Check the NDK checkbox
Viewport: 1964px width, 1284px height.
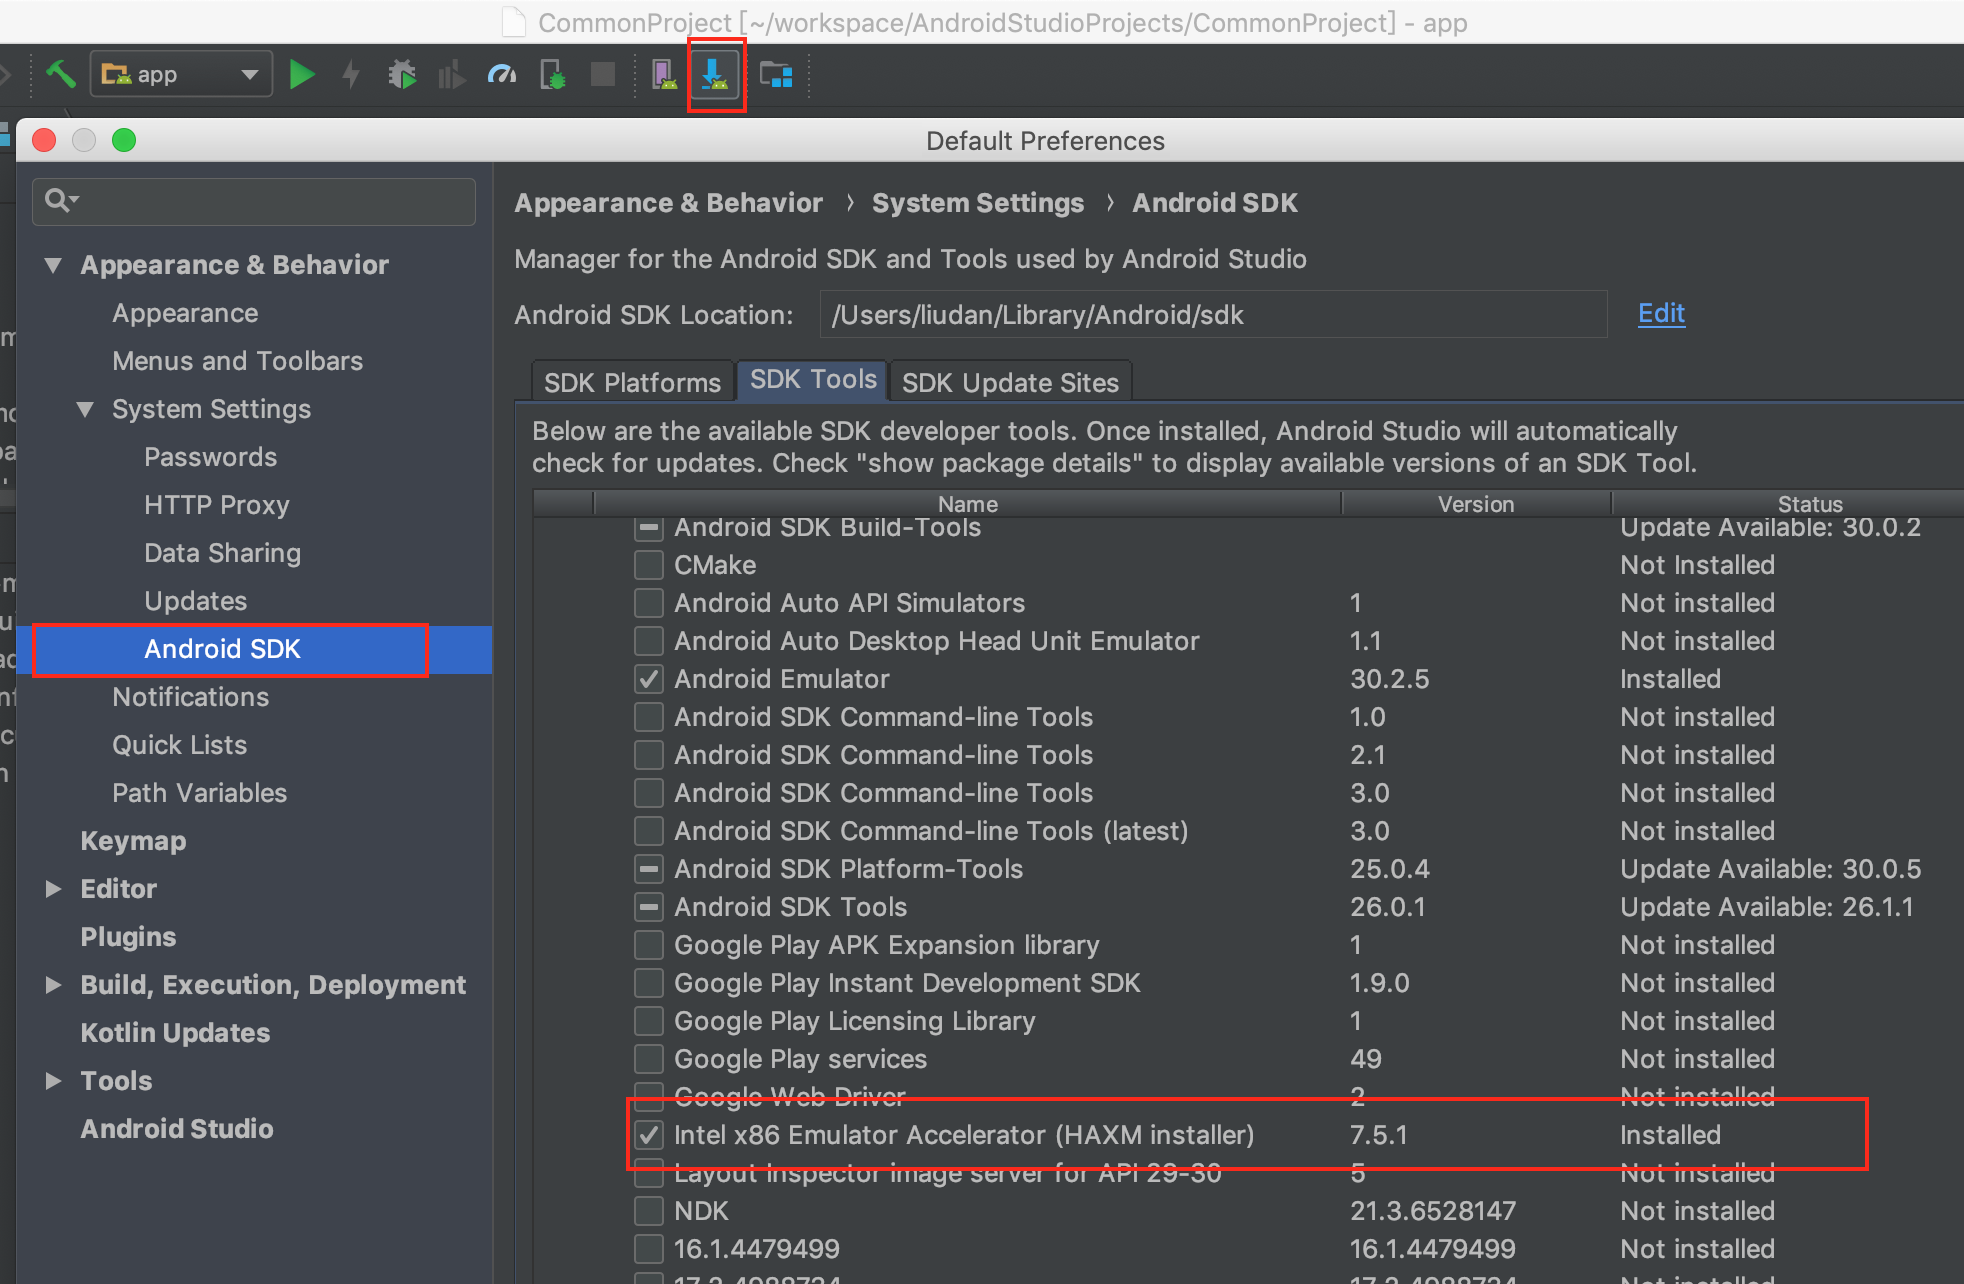click(x=648, y=1210)
